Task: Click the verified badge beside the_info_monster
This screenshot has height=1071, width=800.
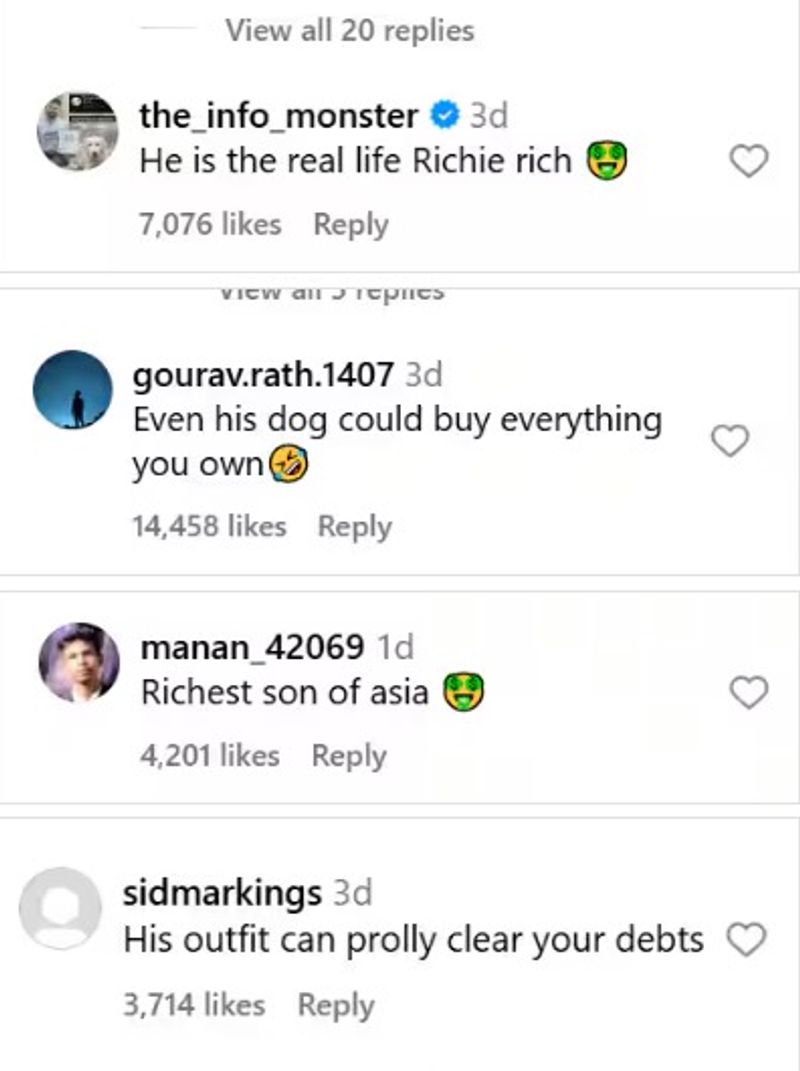Action: 443,117
